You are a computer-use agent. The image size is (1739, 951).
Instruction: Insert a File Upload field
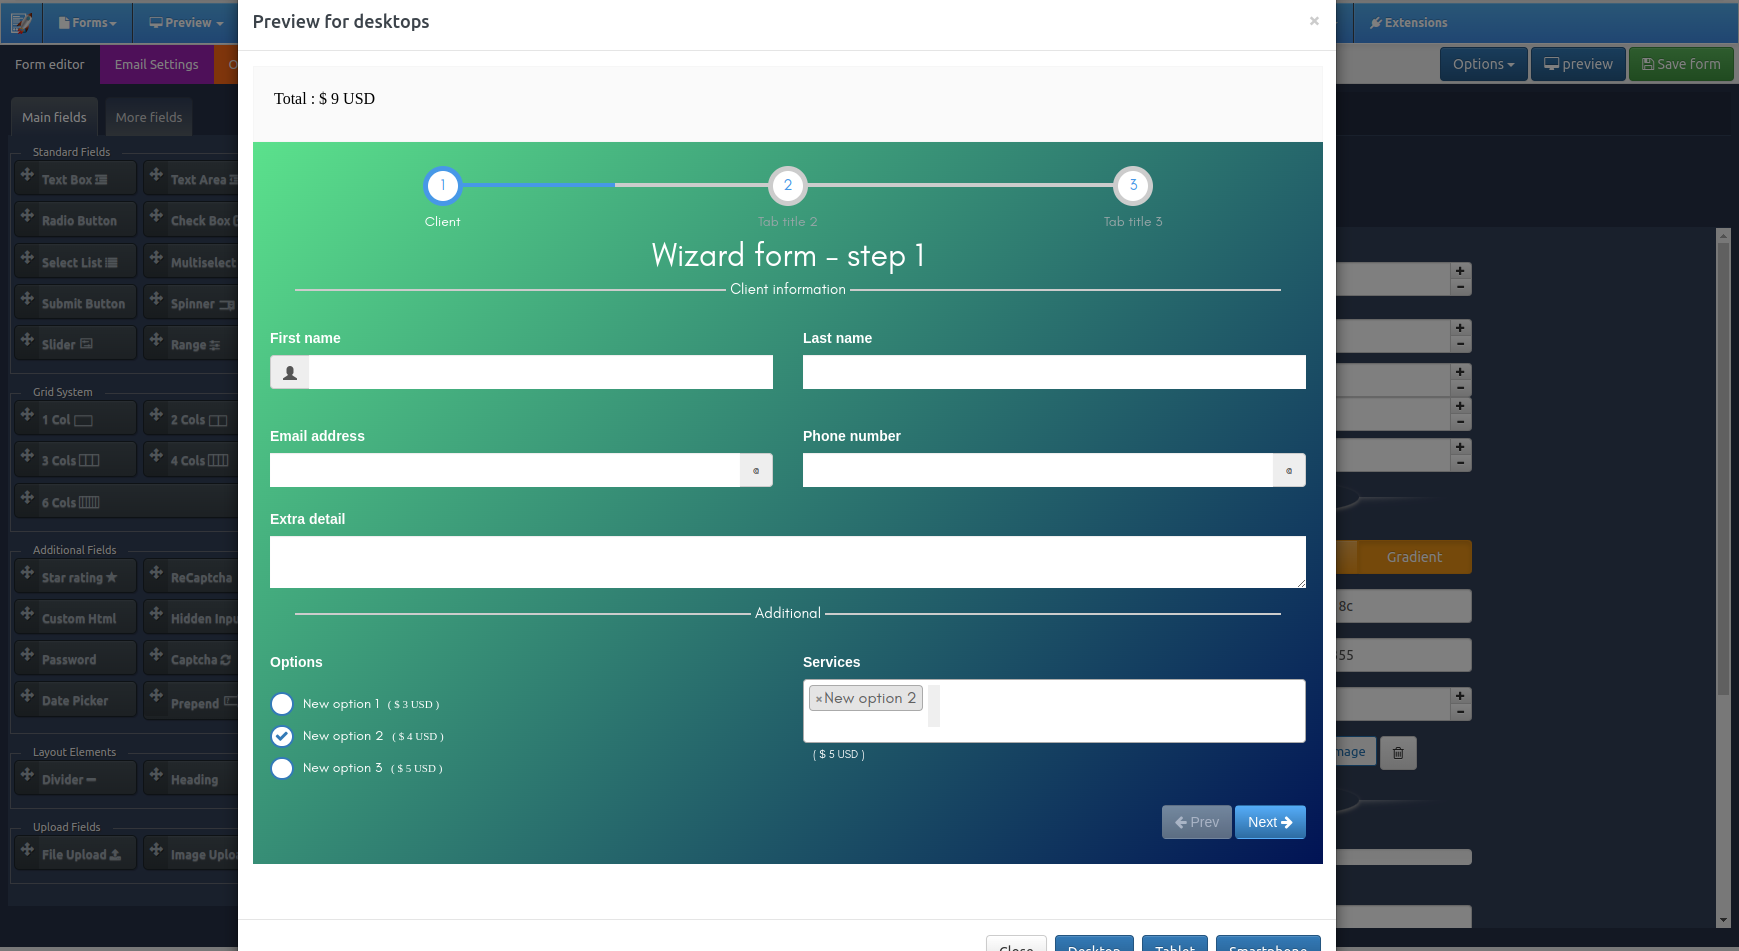[x=75, y=853]
